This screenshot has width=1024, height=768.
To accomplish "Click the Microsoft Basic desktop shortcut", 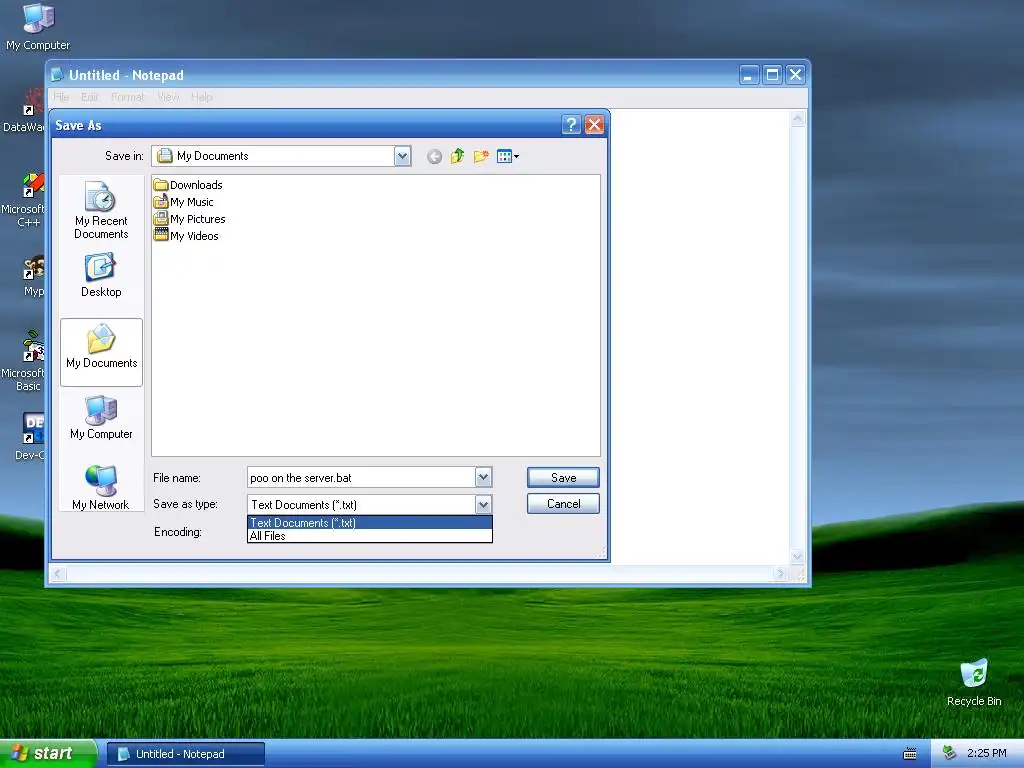I will [x=25, y=361].
